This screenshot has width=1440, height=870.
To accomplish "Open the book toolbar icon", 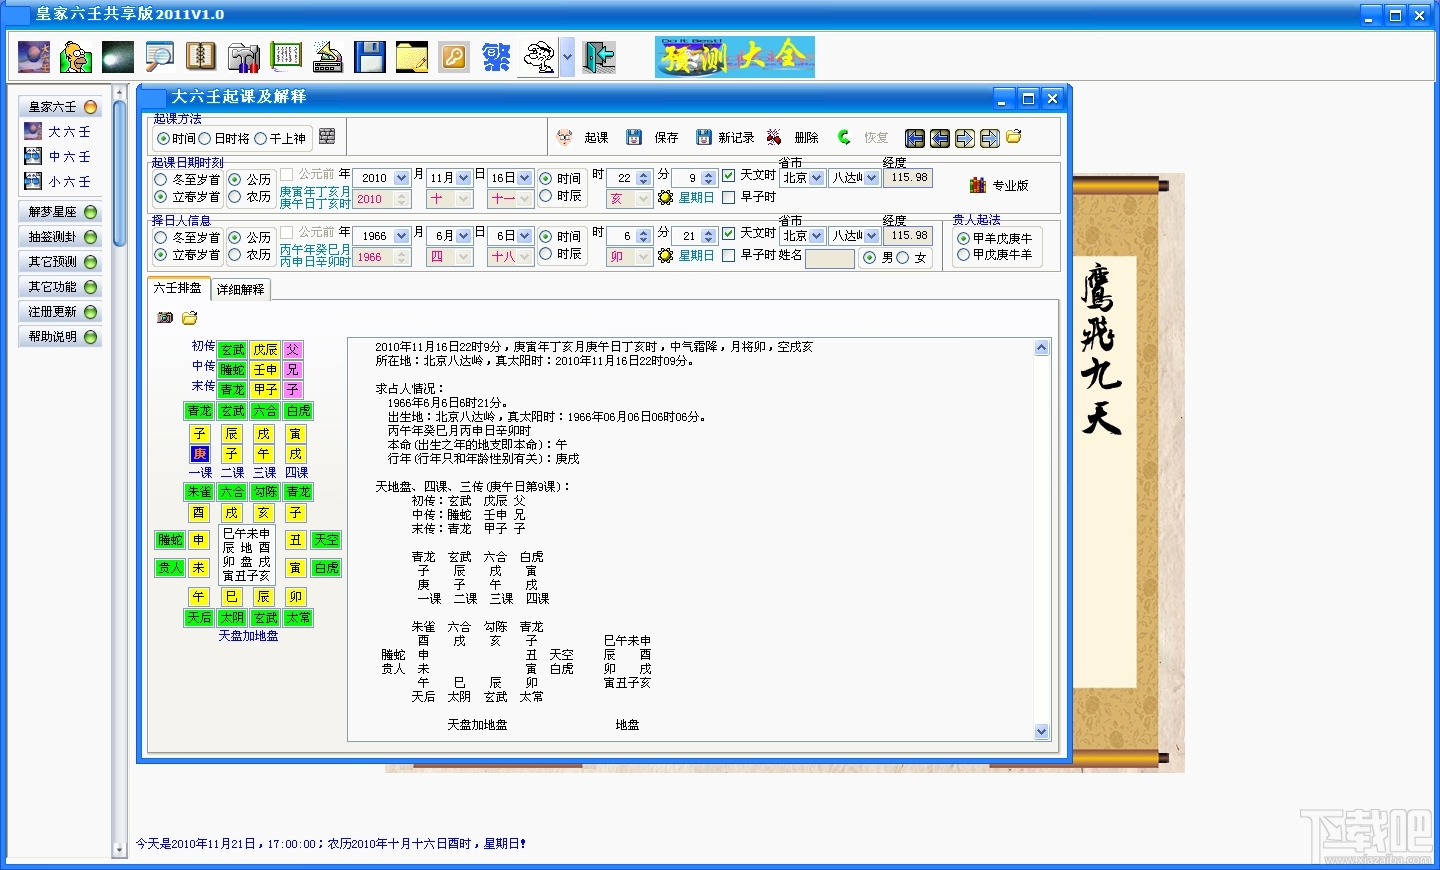I will (201, 57).
